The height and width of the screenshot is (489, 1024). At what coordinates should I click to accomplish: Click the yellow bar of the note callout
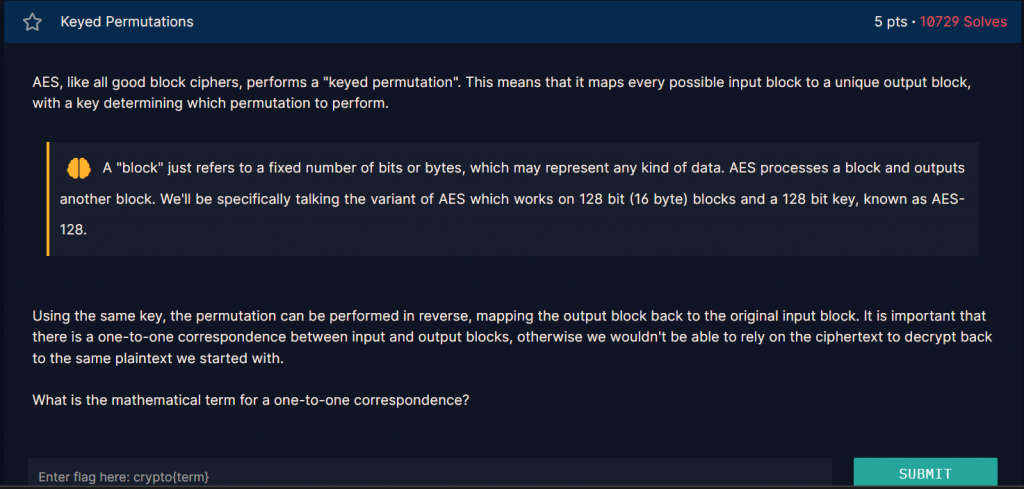pyautogui.click(x=48, y=198)
